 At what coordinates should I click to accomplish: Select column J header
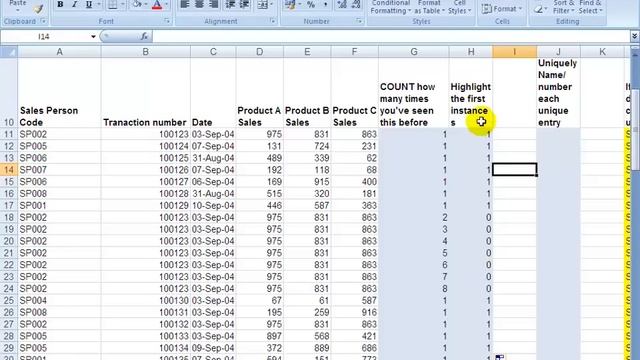pyautogui.click(x=558, y=52)
